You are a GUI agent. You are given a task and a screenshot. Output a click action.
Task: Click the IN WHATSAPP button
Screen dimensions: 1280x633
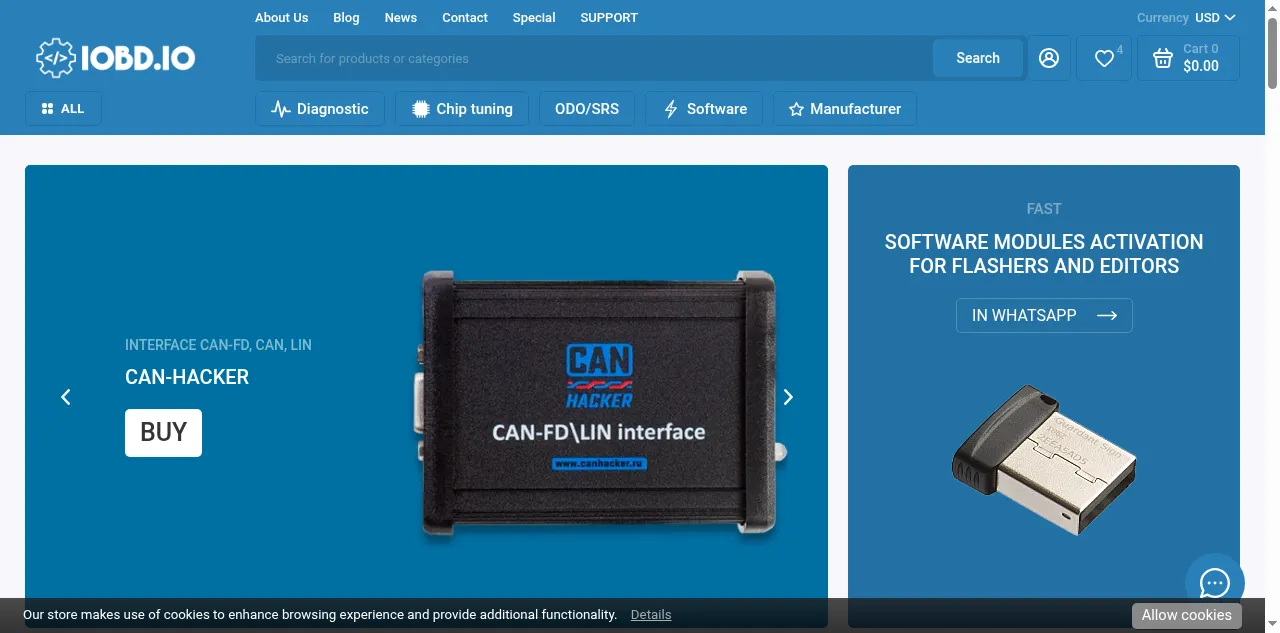click(1044, 315)
